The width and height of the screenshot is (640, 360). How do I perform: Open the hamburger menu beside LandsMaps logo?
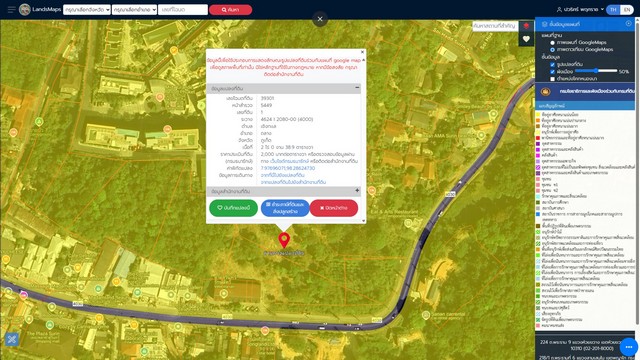point(11,9)
